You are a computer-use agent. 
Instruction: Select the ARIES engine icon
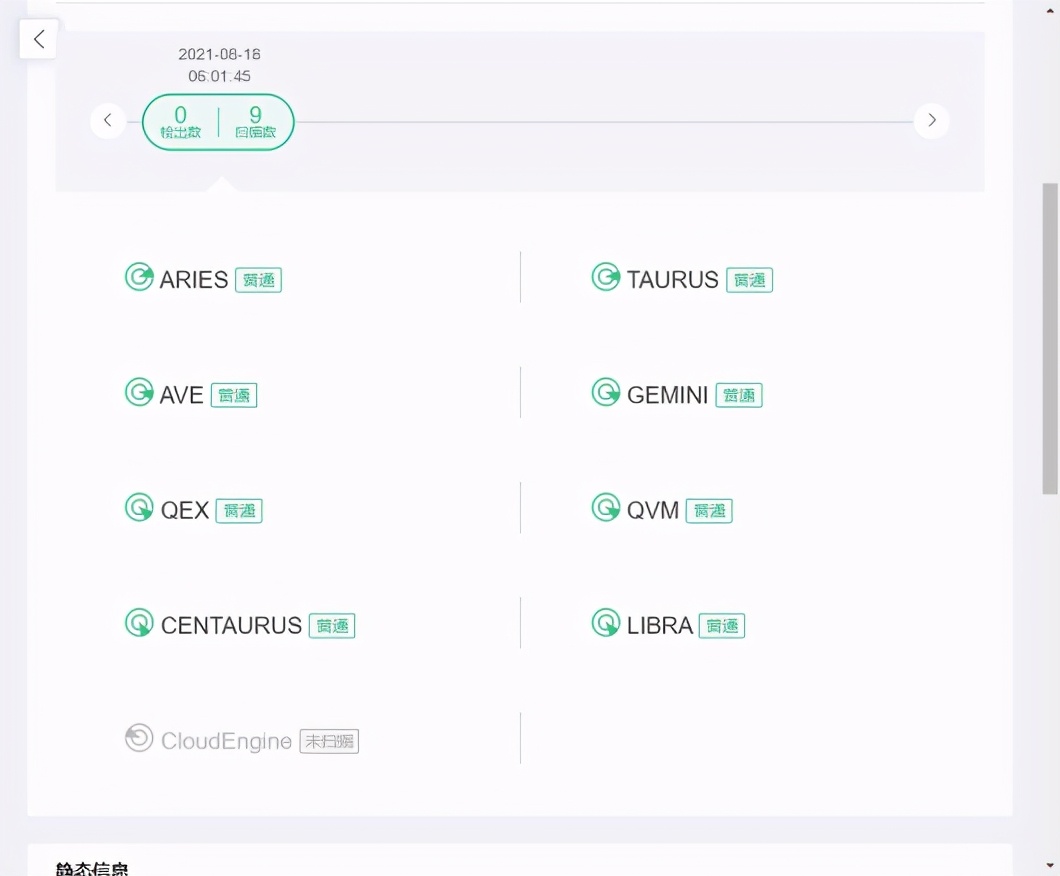[x=139, y=279]
